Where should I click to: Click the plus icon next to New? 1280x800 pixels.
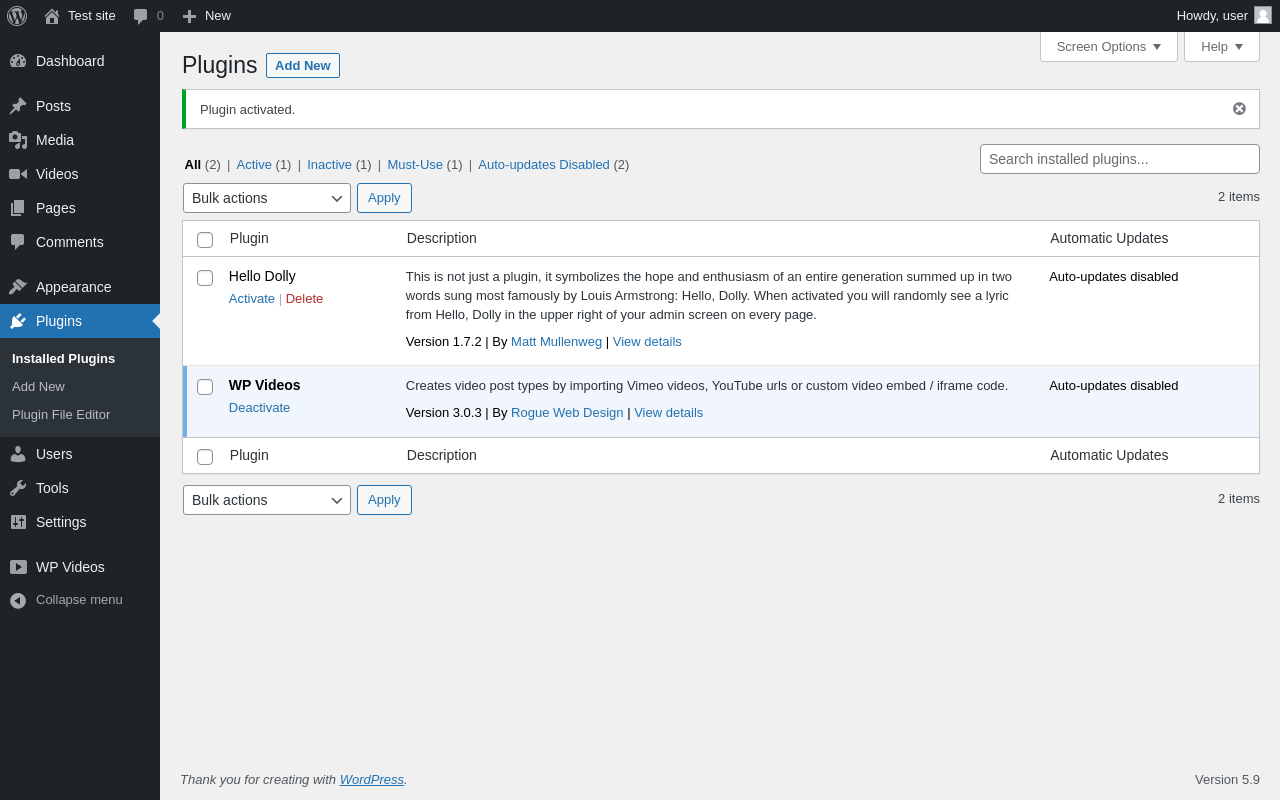[189, 16]
